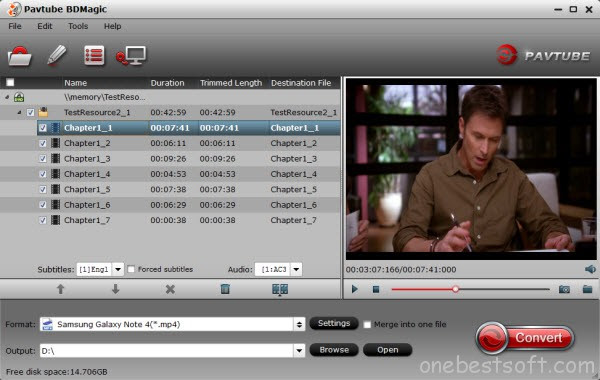This screenshot has height=380, width=600.
Task: Click the Pavtube logo
Action: click(x=543, y=55)
